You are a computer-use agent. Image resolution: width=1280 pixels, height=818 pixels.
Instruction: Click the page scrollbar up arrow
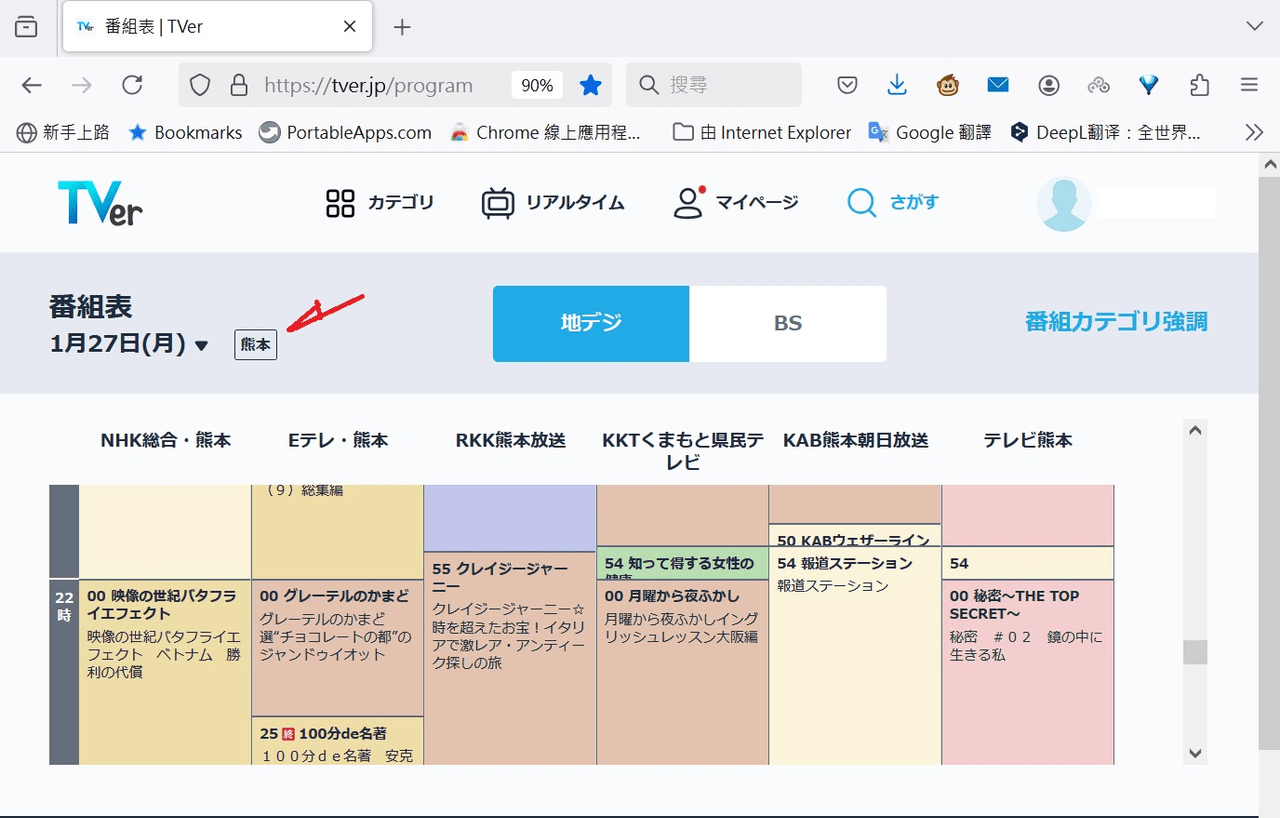[x=1270, y=164]
